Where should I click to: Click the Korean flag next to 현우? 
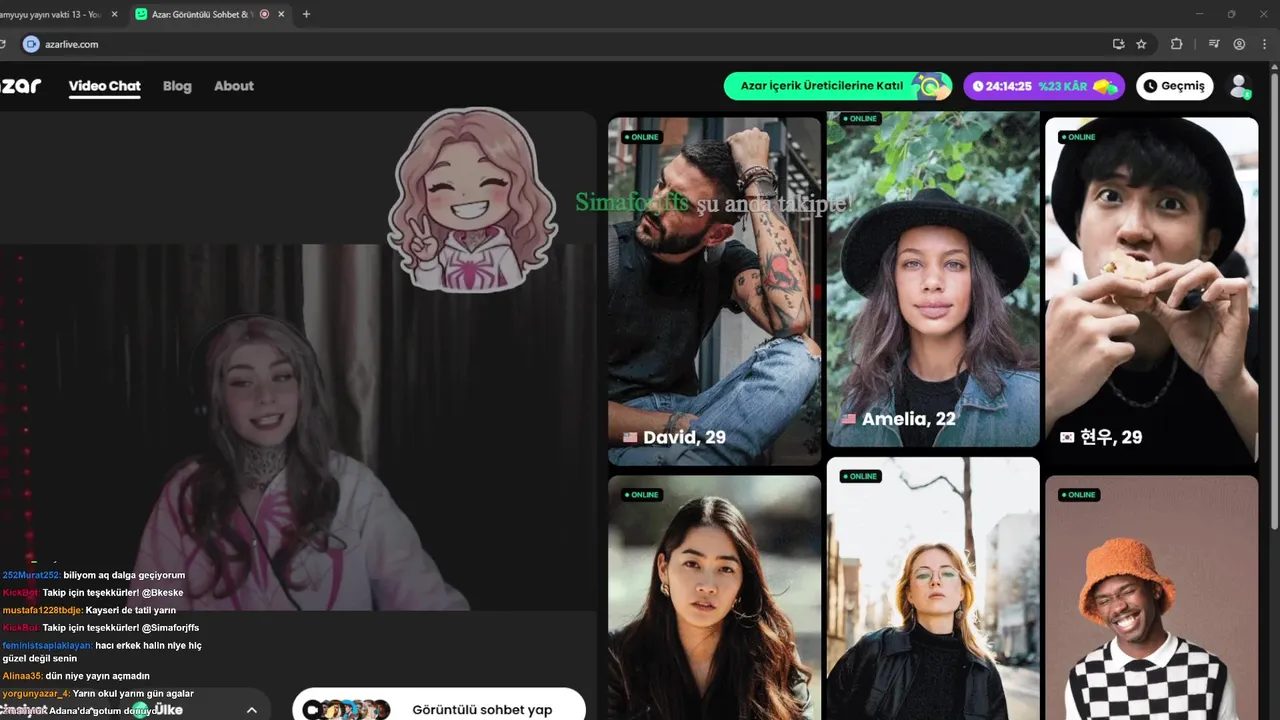[1067, 438]
